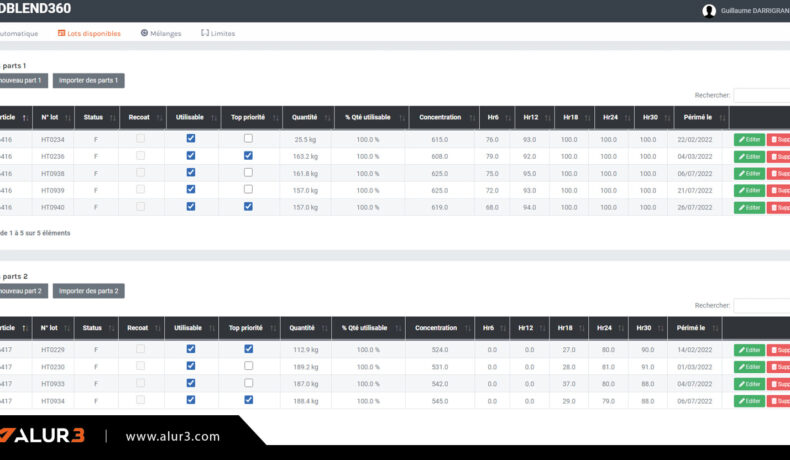Click Importer des parts 1 button
Image resolution: width=790 pixels, height=460 pixels.
(x=89, y=81)
